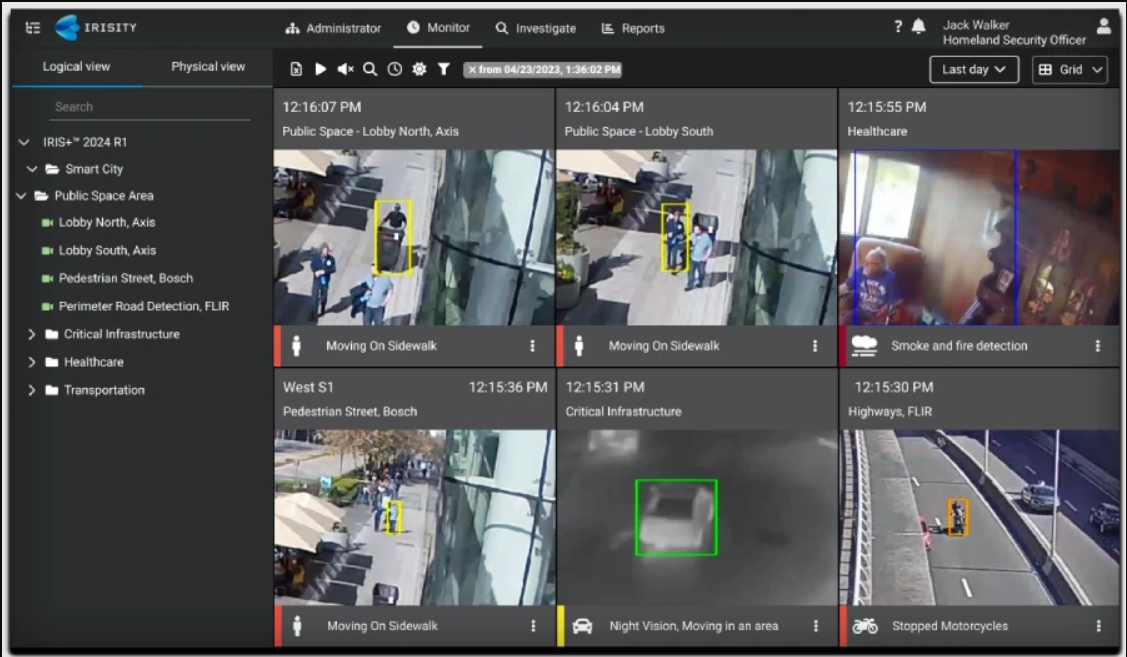This screenshot has height=657, width=1127.
Task: Click the 12:16:07 PM timestamp
Action: pos(321,107)
